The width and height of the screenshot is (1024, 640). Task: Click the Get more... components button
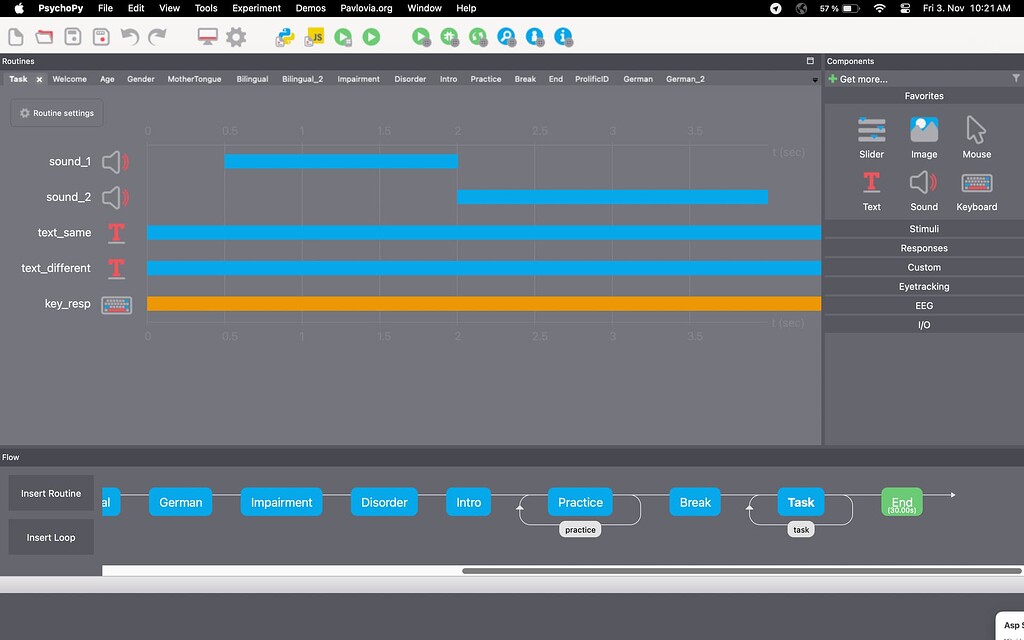pos(862,77)
